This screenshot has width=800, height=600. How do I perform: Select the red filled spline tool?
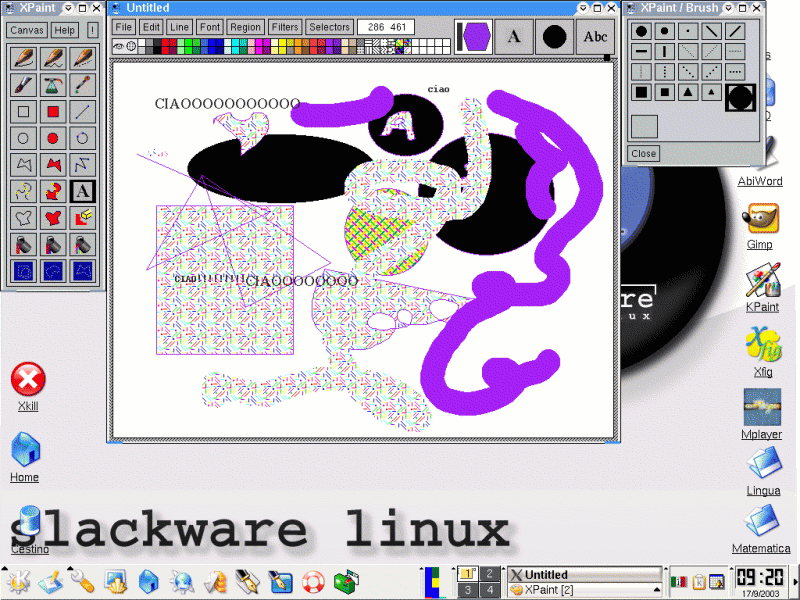click(x=53, y=191)
